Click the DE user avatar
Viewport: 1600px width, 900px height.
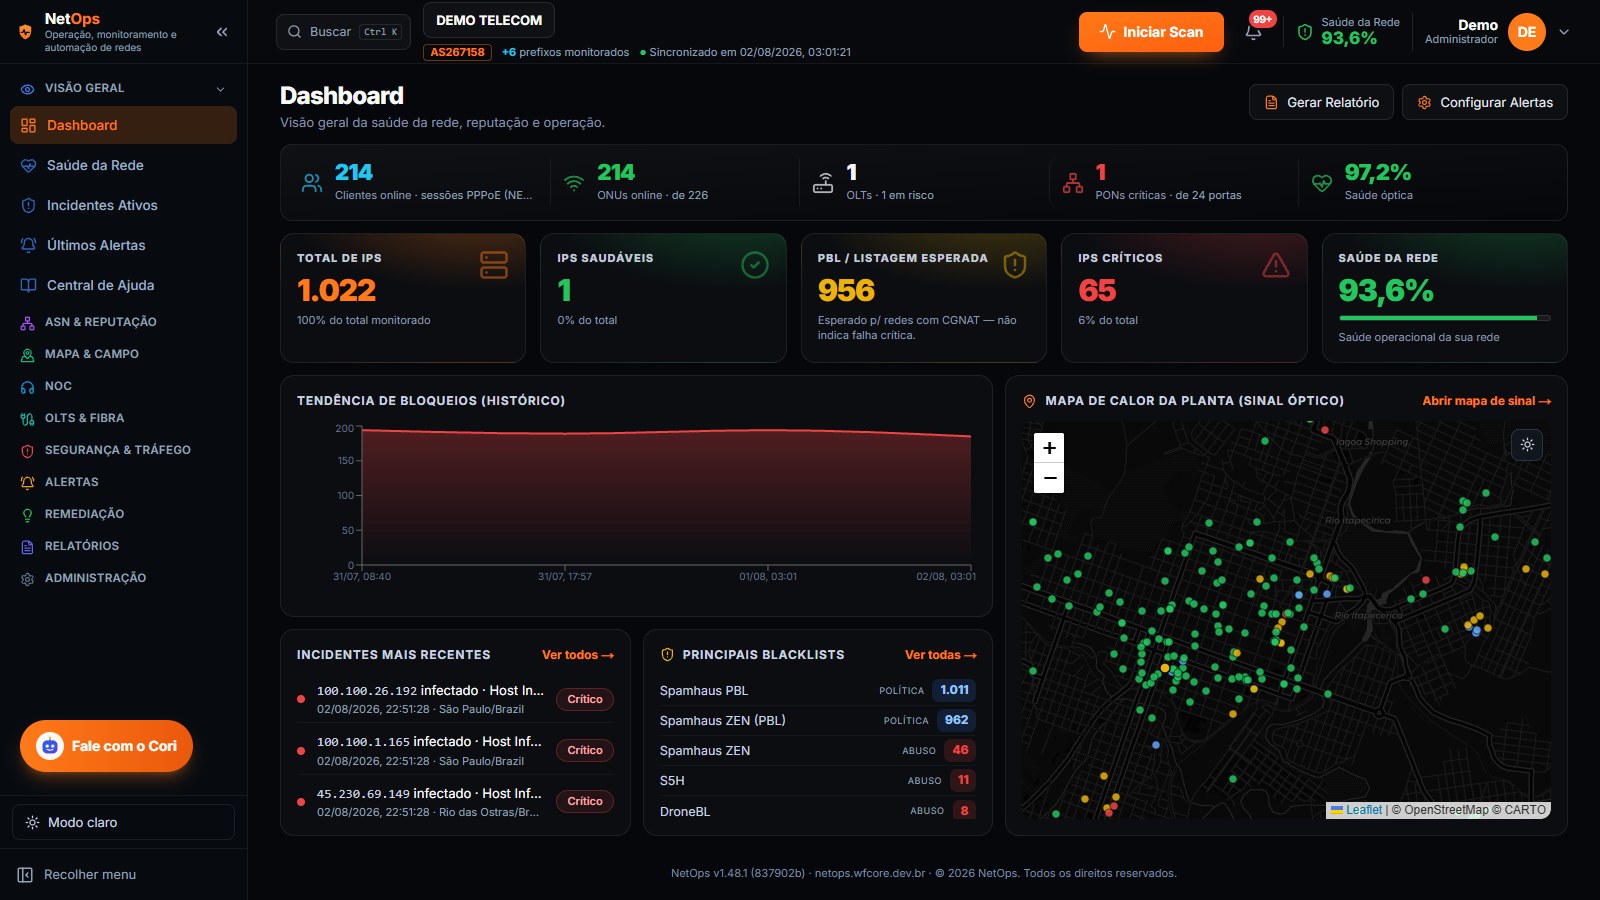coord(1526,32)
